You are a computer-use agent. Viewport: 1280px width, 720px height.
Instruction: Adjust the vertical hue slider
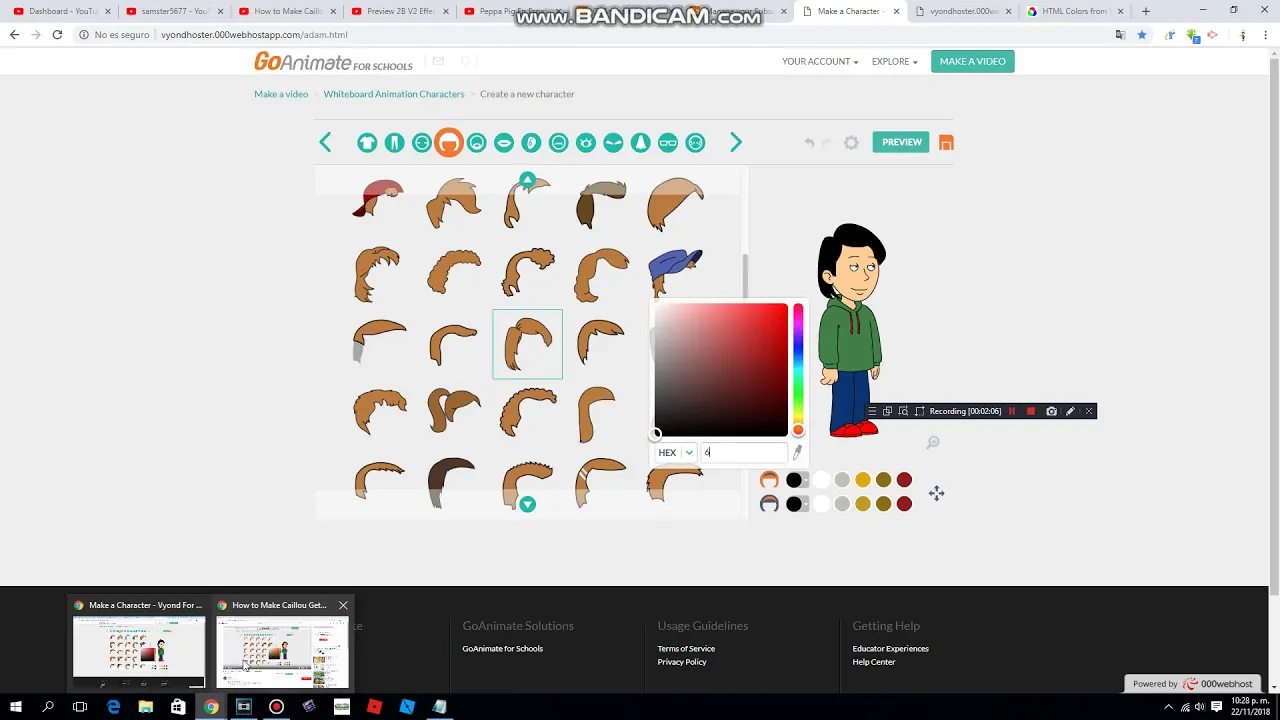798,370
